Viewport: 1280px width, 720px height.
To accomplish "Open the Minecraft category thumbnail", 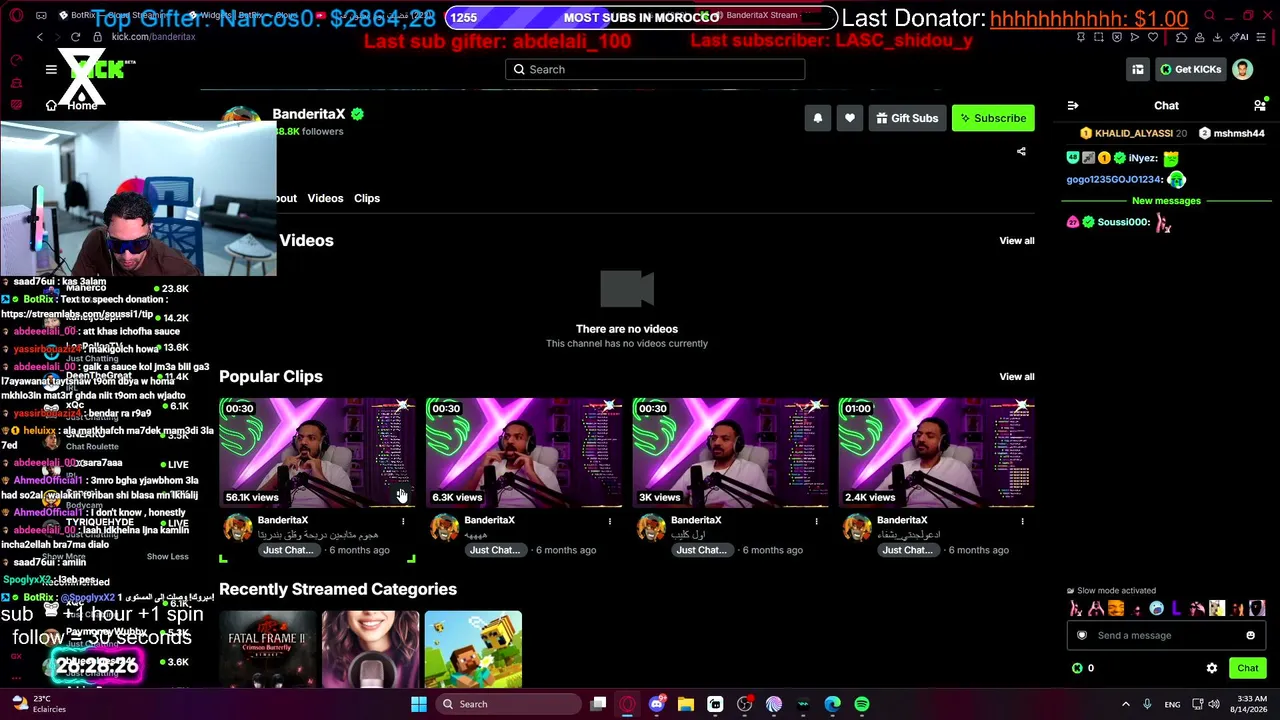I will pos(473,649).
